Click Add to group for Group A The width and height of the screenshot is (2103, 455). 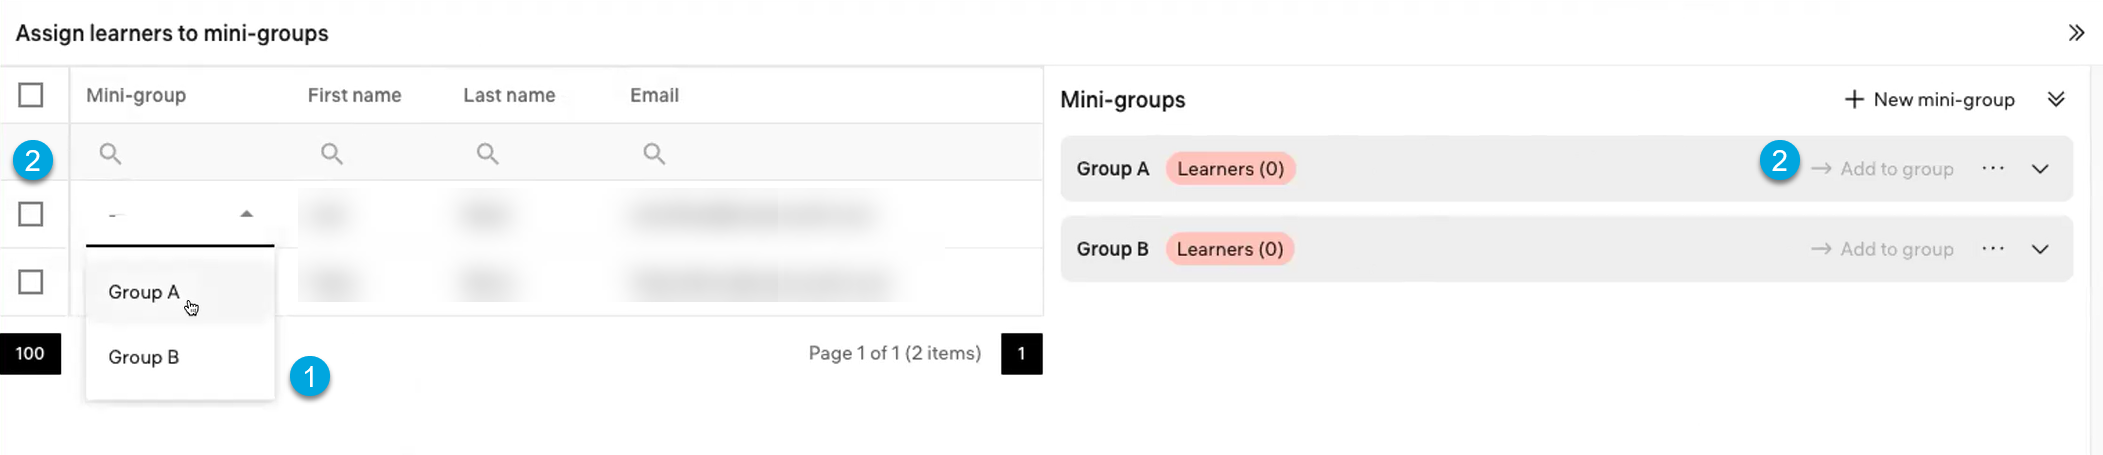tap(1883, 169)
